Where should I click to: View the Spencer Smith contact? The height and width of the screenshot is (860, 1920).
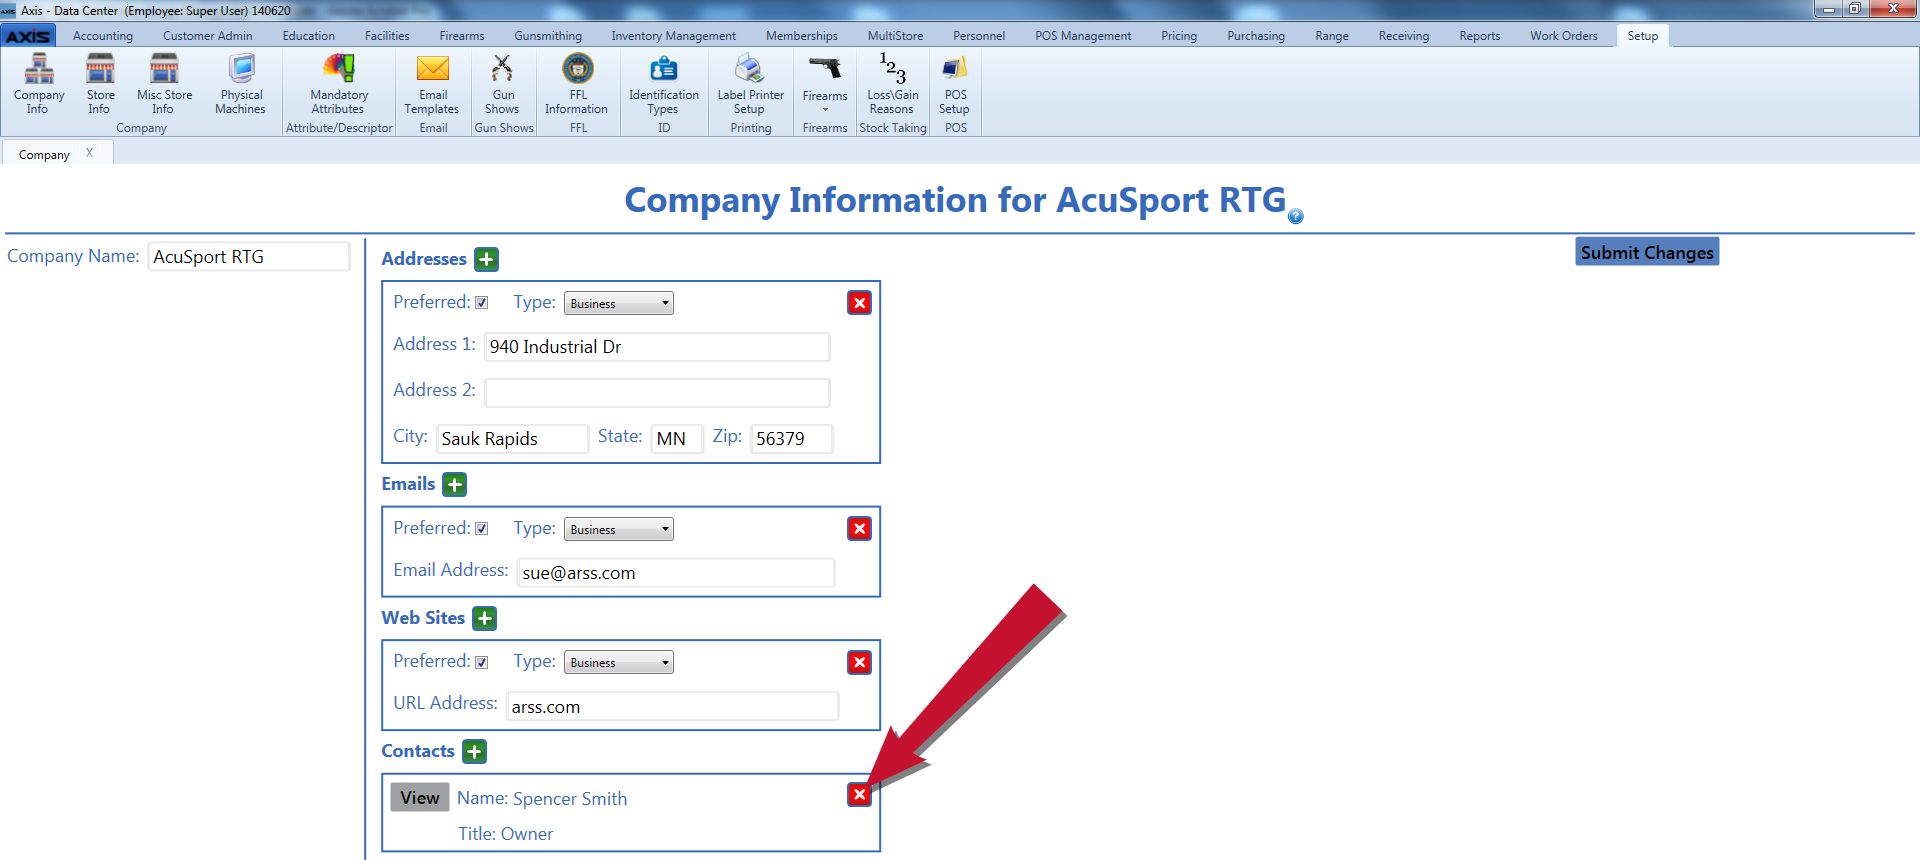[419, 798]
